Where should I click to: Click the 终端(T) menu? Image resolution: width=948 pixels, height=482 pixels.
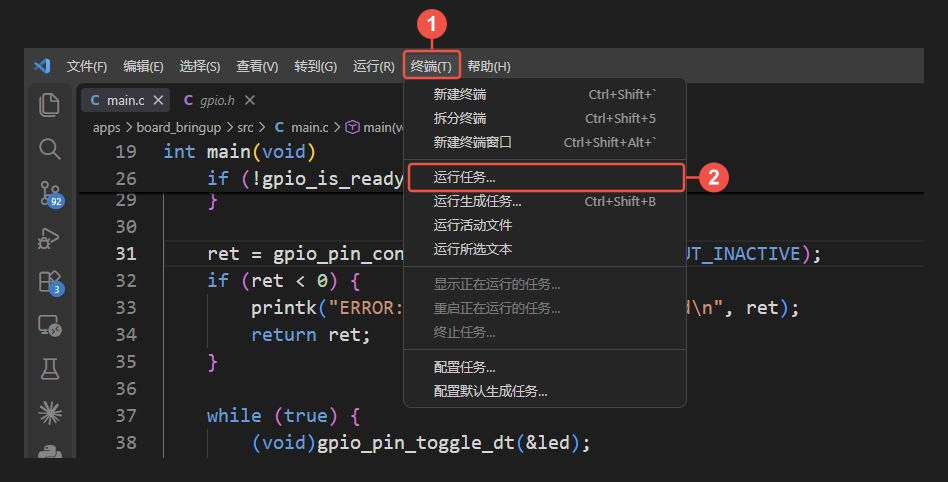pos(431,66)
